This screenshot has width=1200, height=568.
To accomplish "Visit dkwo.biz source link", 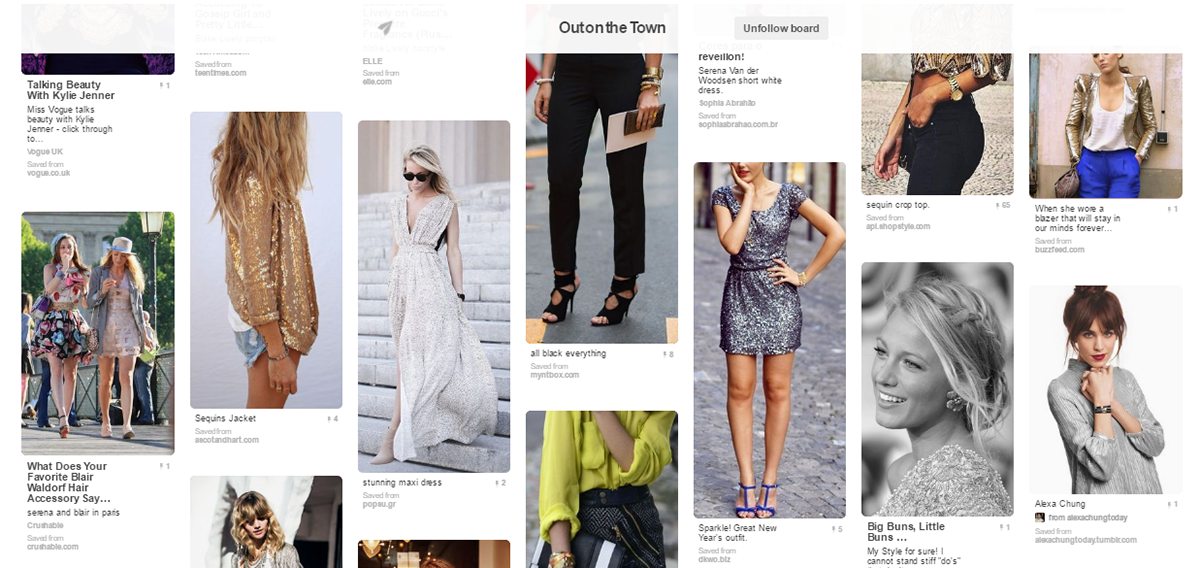I will (716, 560).
